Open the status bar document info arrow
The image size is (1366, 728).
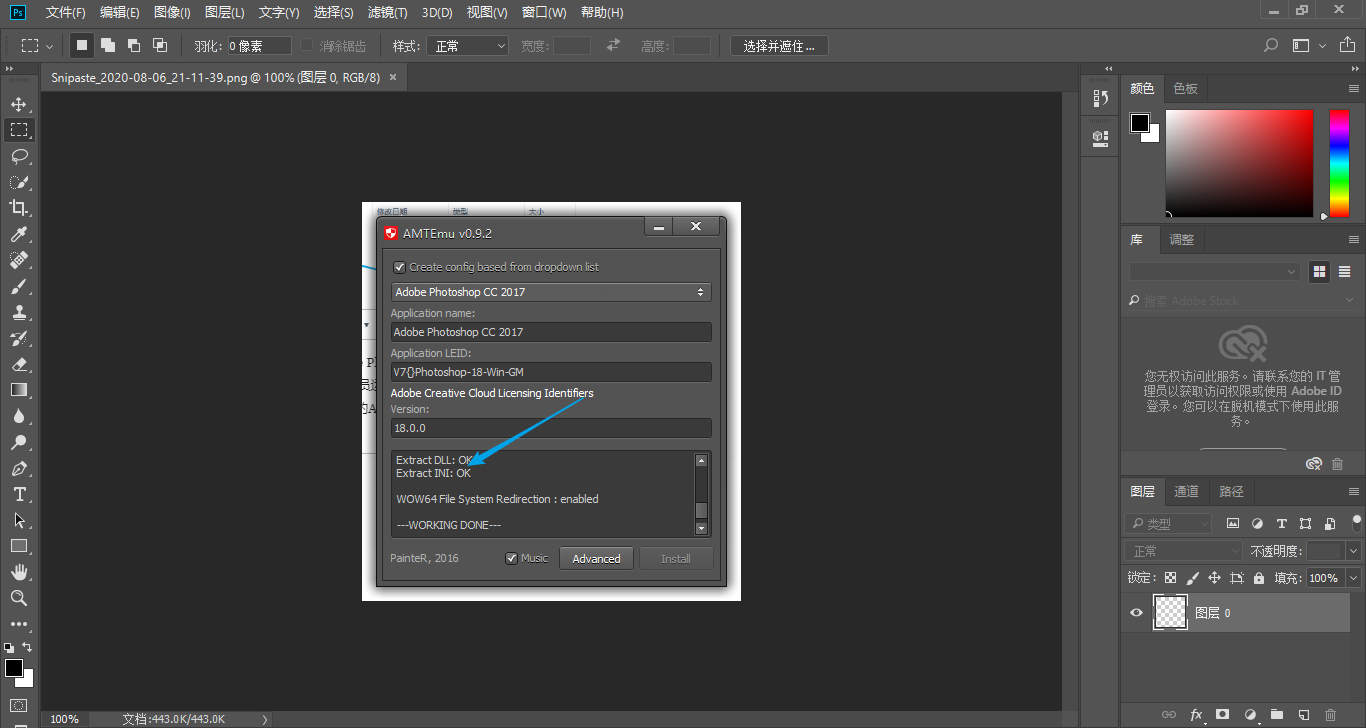pos(265,719)
